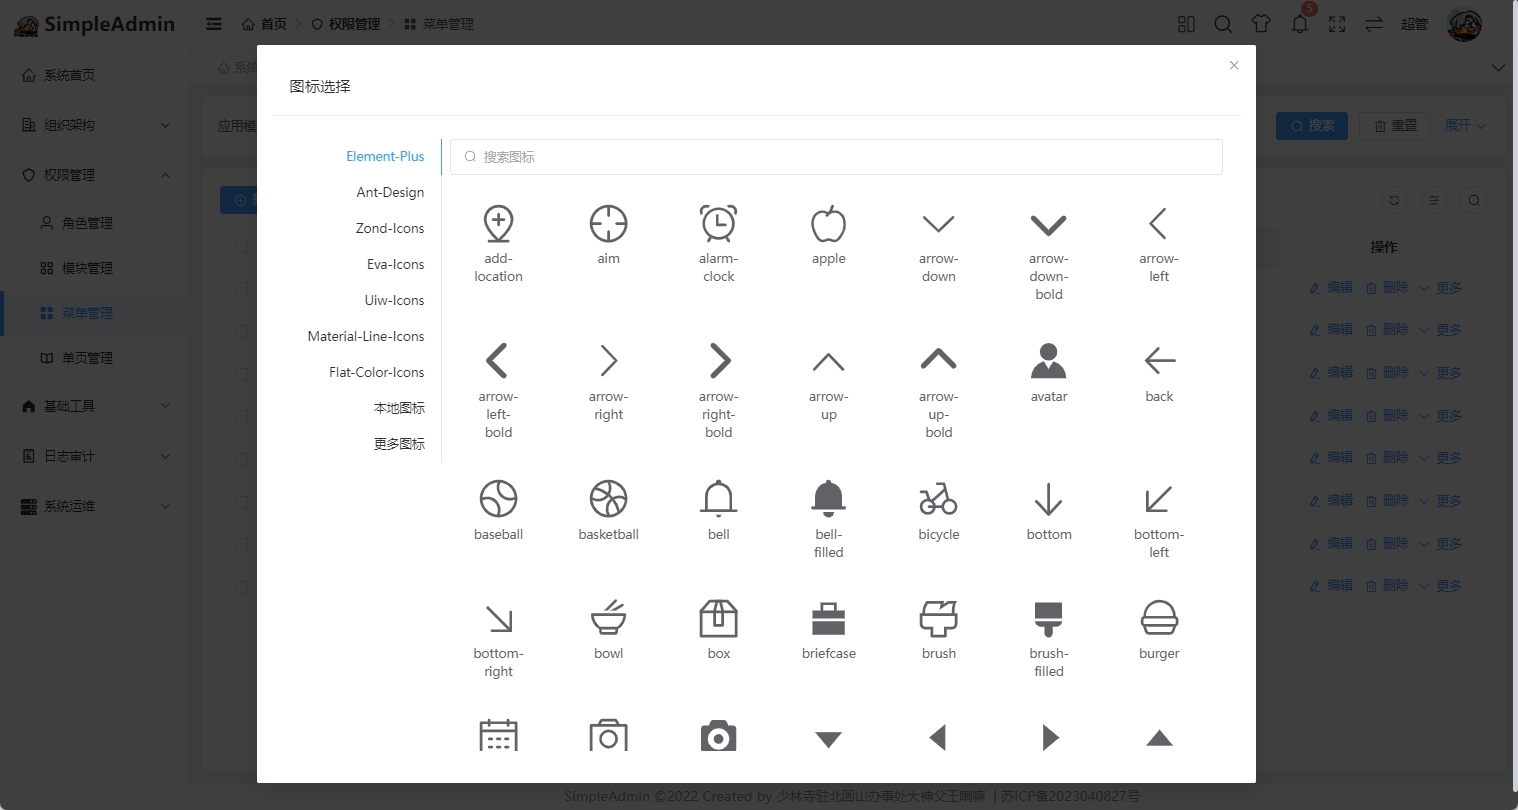Close the 图标选择 dialog
The width and height of the screenshot is (1518, 810).
pos(1234,65)
